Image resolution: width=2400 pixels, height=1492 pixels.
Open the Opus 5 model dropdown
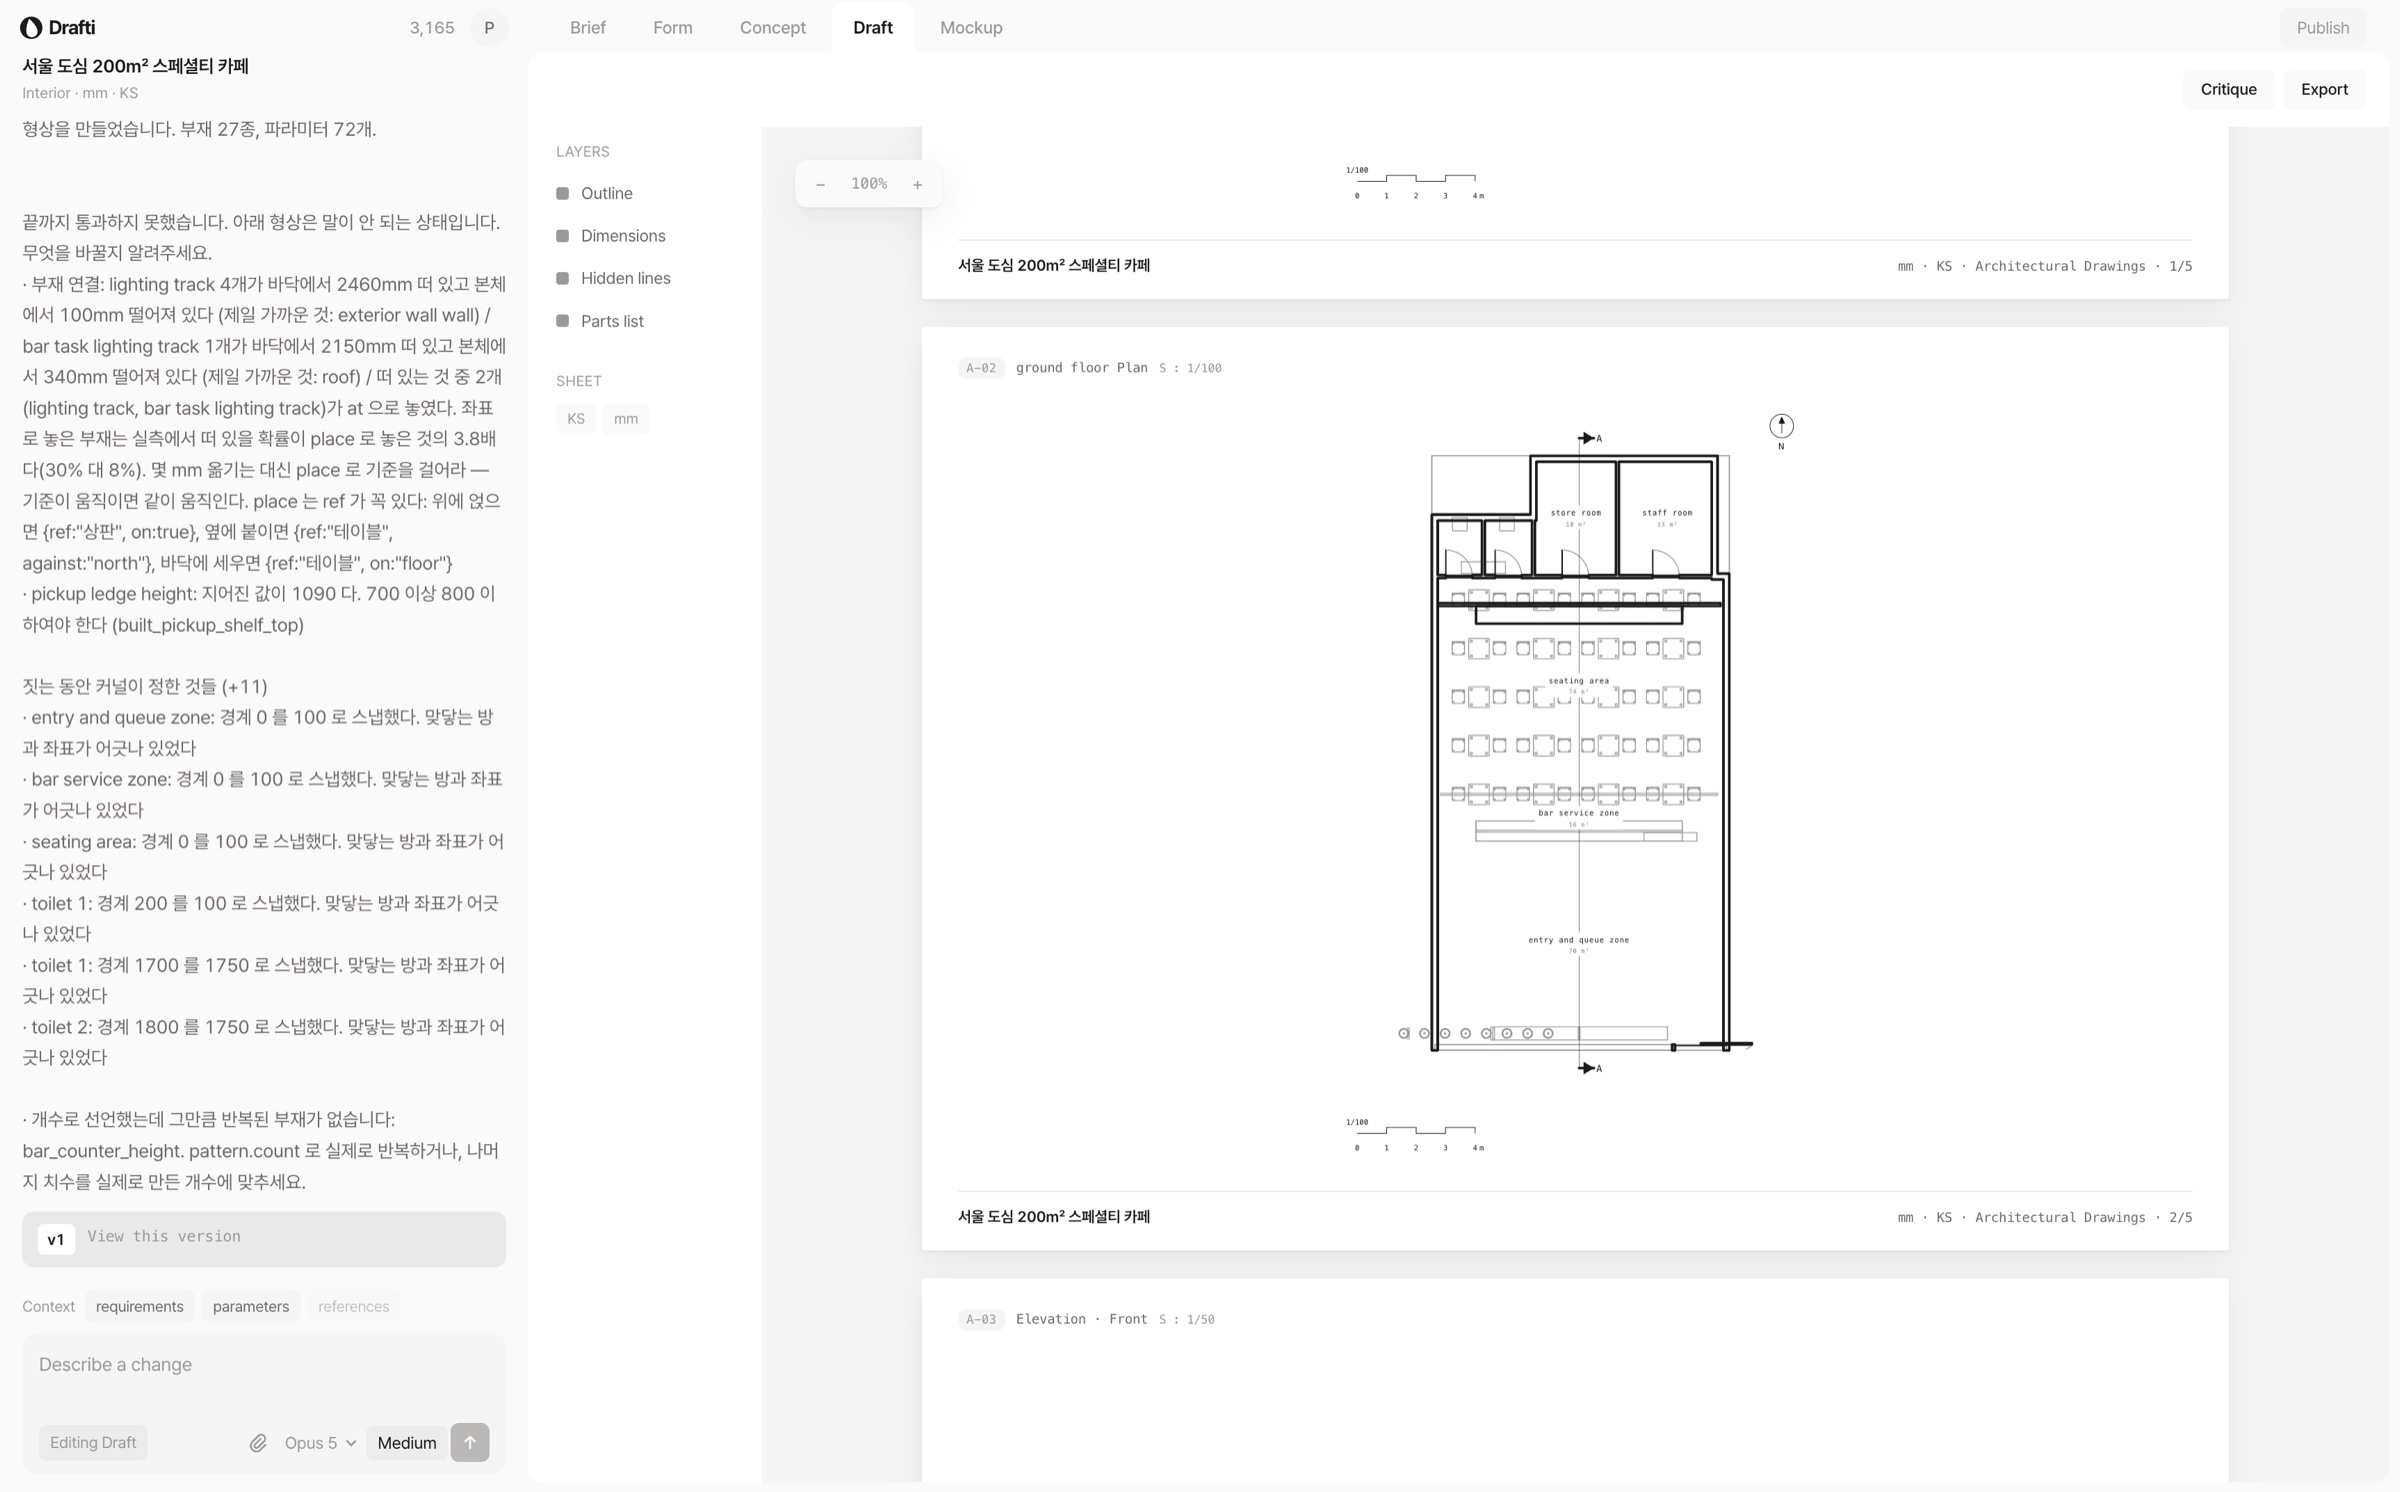[x=320, y=1443]
